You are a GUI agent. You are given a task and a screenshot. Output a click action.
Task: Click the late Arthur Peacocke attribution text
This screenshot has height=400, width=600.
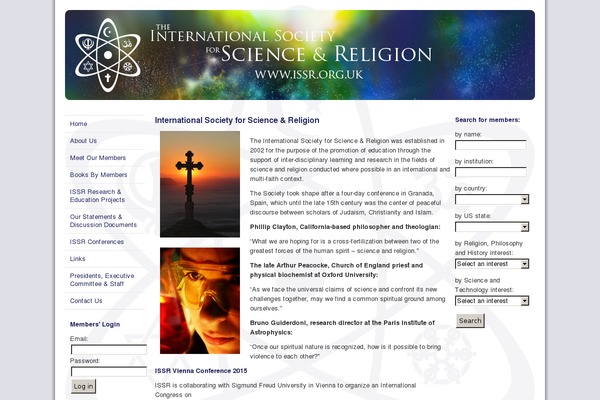pyautogui.click(x=336, y=270)
